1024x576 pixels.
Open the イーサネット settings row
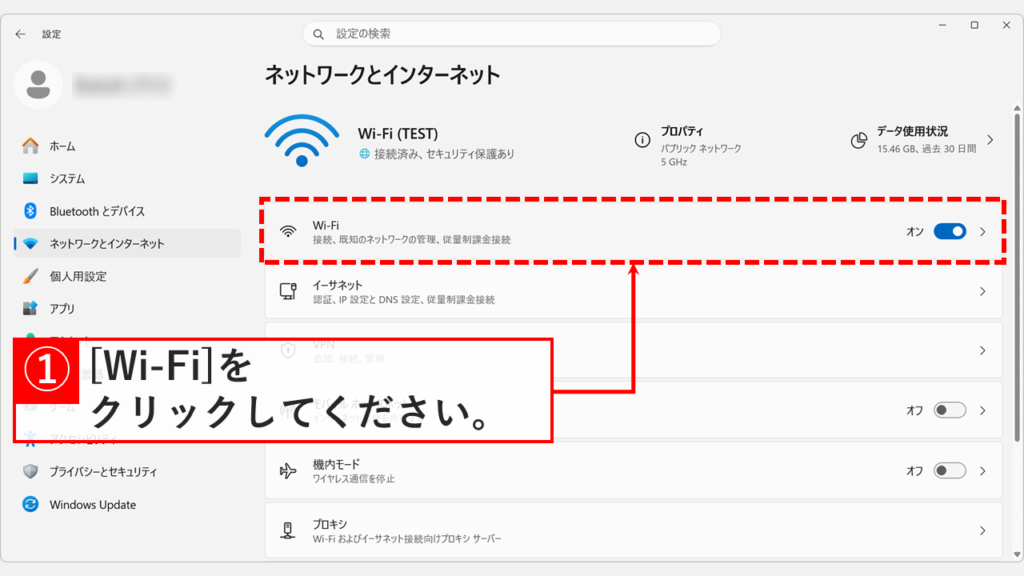(x=633, y=291)
